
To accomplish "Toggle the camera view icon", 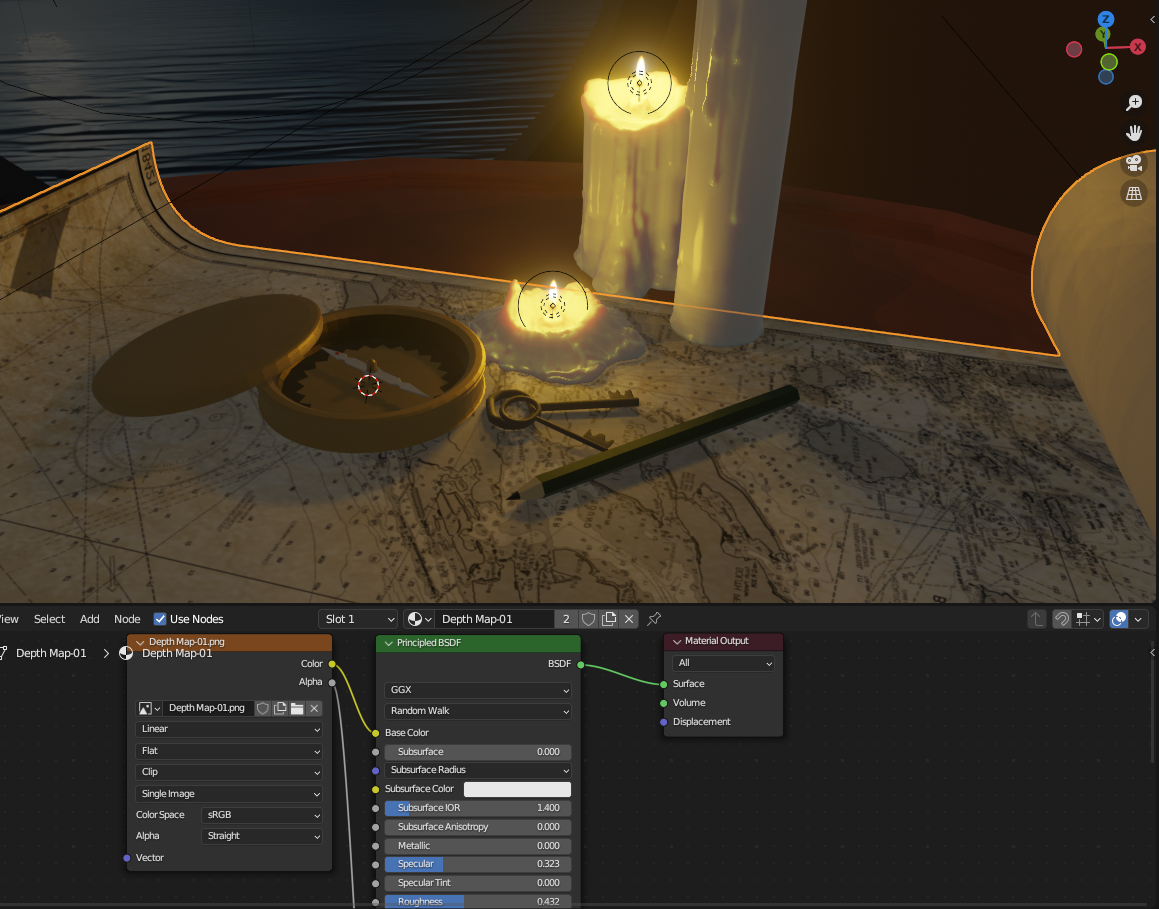I will tap(1134, 163).
